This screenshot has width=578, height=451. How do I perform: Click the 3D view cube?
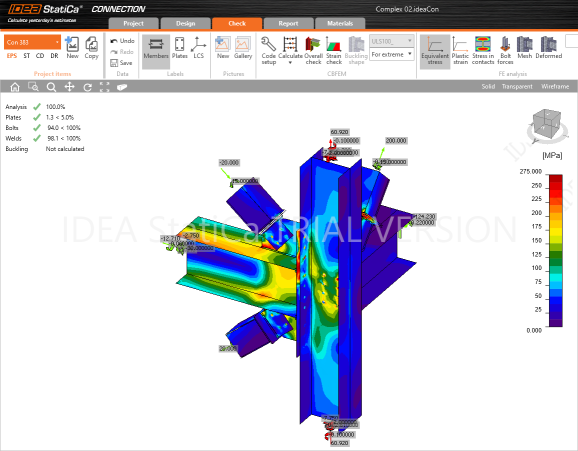tap(547, 124)
